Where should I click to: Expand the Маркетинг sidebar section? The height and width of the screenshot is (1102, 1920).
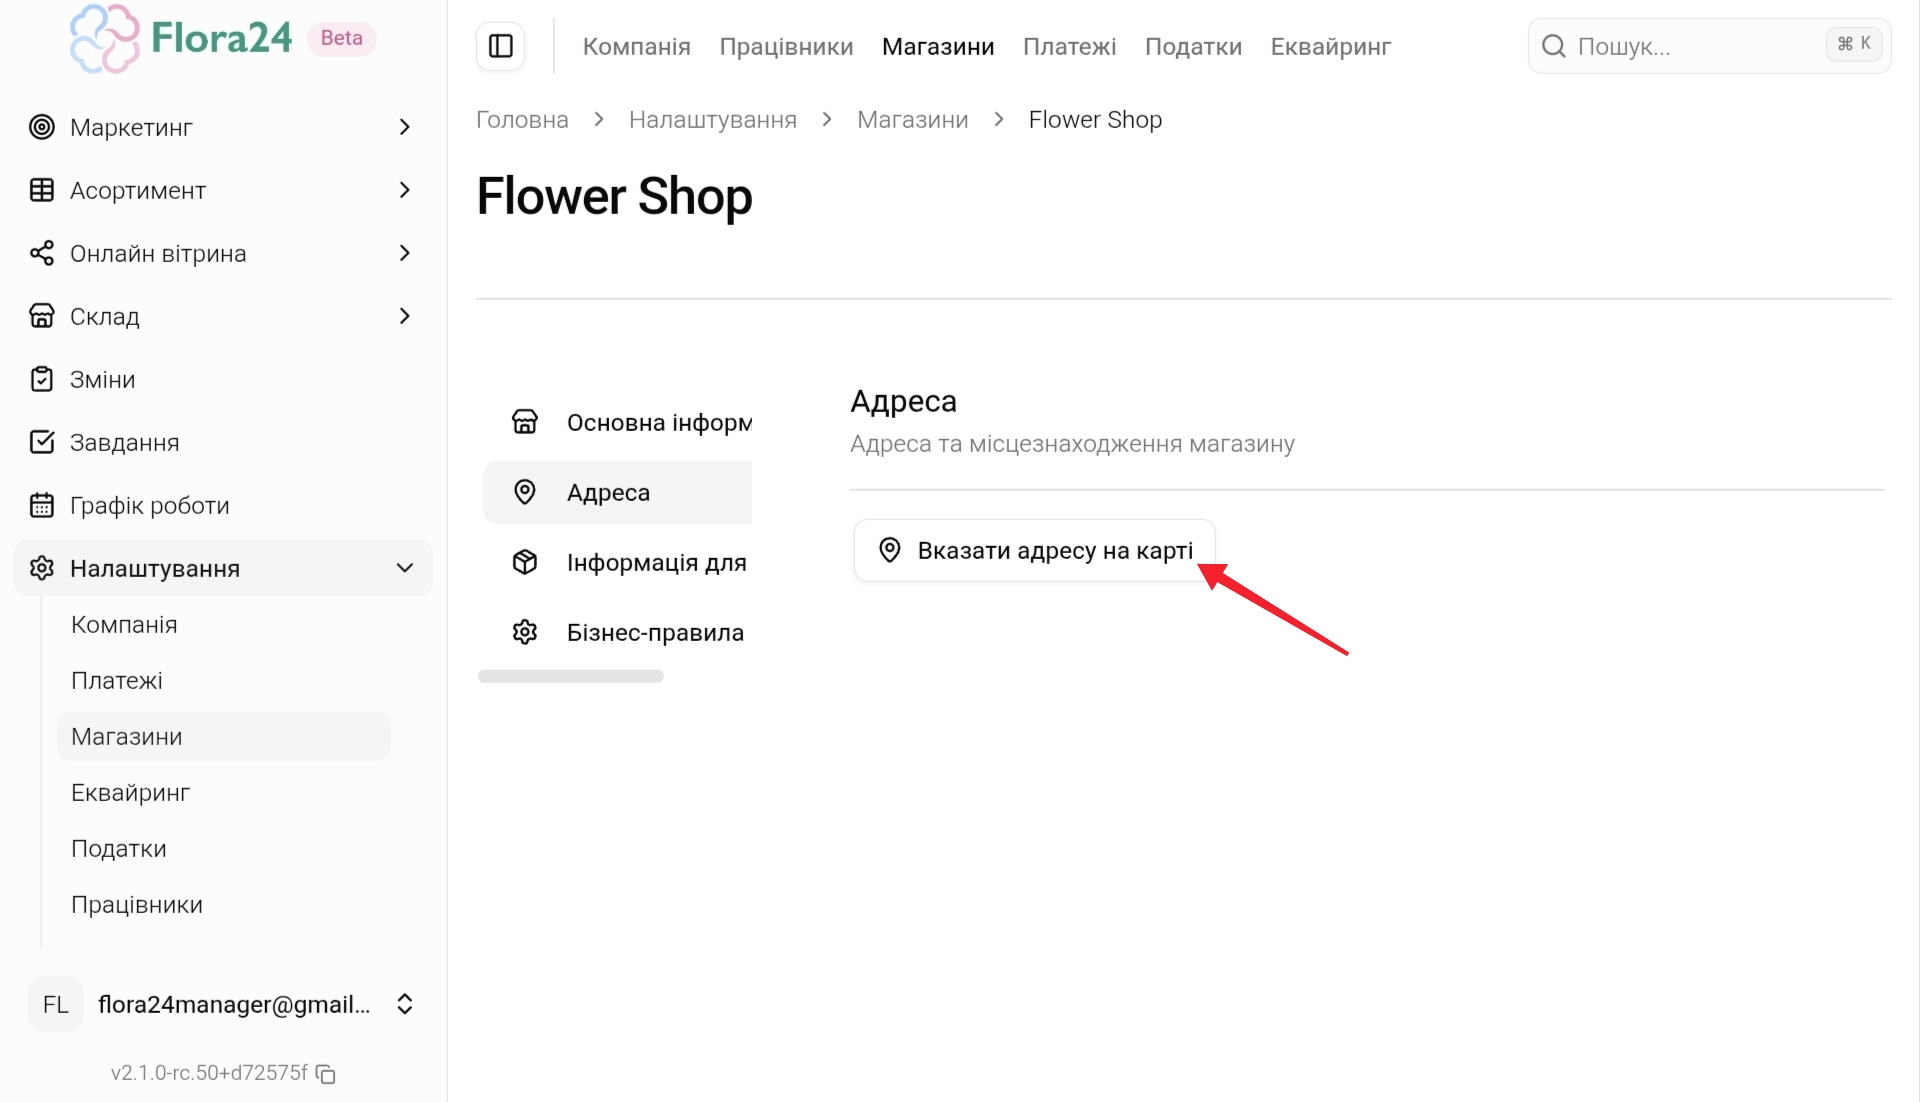[x=404, y=127]
